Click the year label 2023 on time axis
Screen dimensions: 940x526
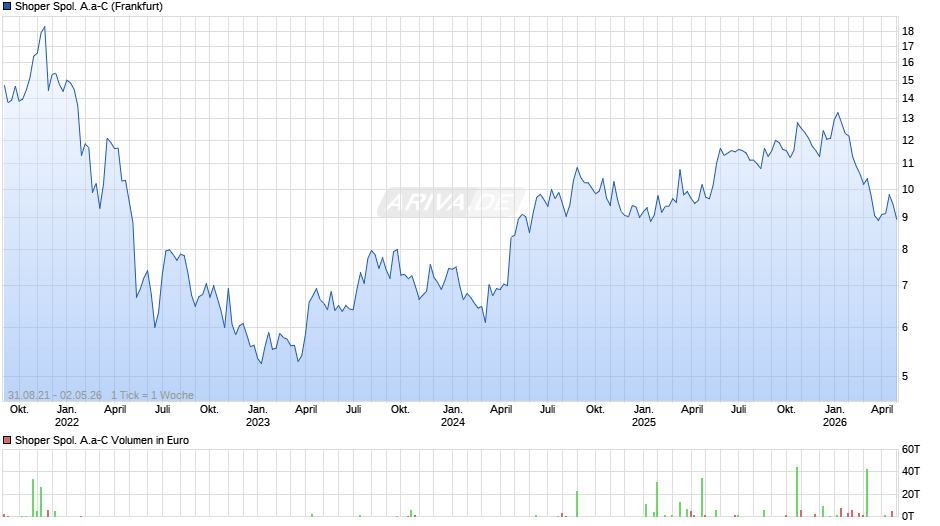[258, 422]
